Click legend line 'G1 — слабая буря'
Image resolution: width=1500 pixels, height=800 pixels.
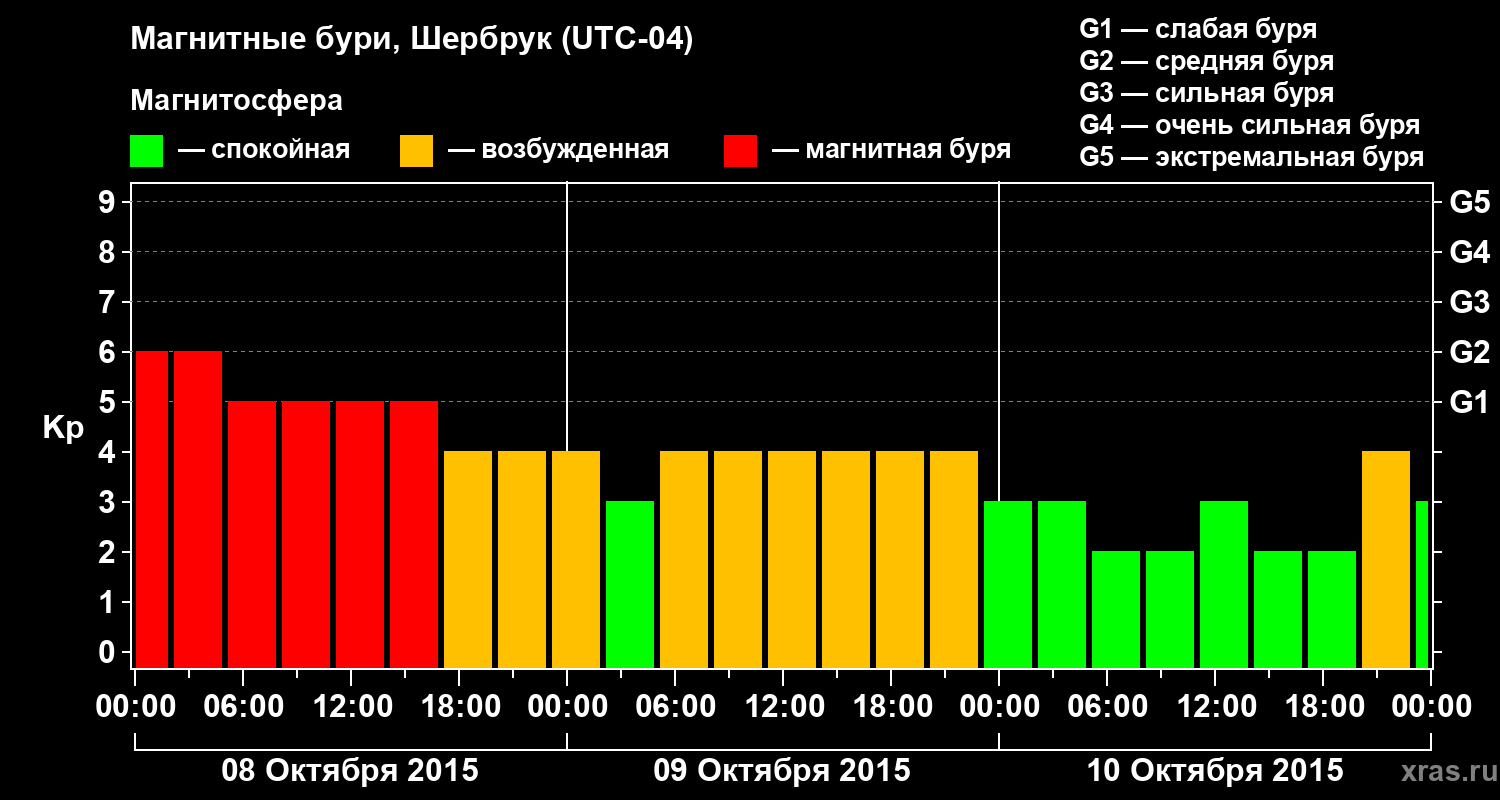tap(1198, 29)
